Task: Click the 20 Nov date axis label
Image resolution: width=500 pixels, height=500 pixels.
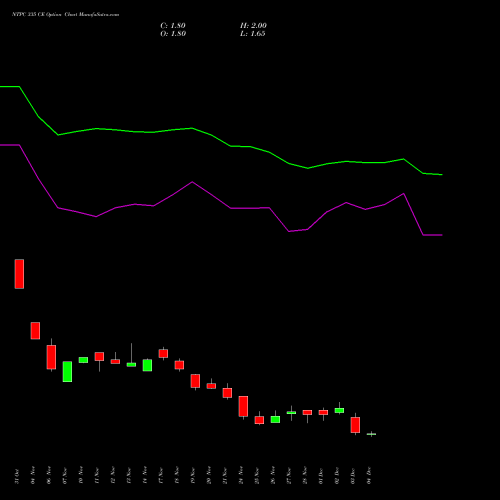Action: pos(209,476)
